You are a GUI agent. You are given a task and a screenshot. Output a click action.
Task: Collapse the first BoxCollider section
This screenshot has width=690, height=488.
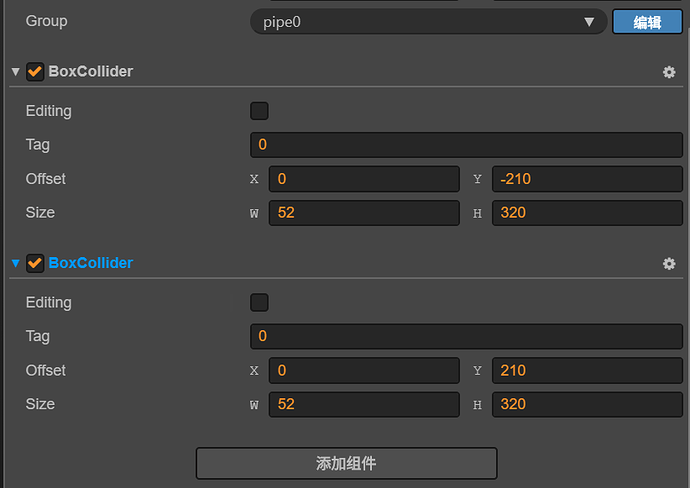coord(15,72)
